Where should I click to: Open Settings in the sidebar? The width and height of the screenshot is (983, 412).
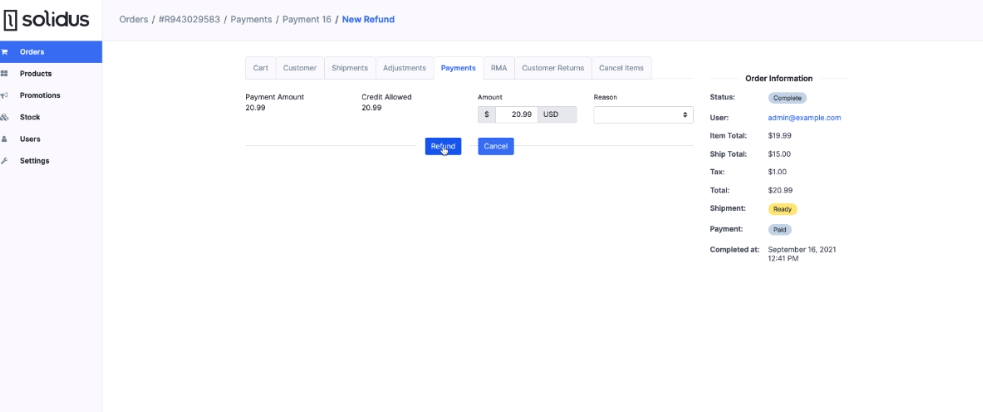coord(51,161)
